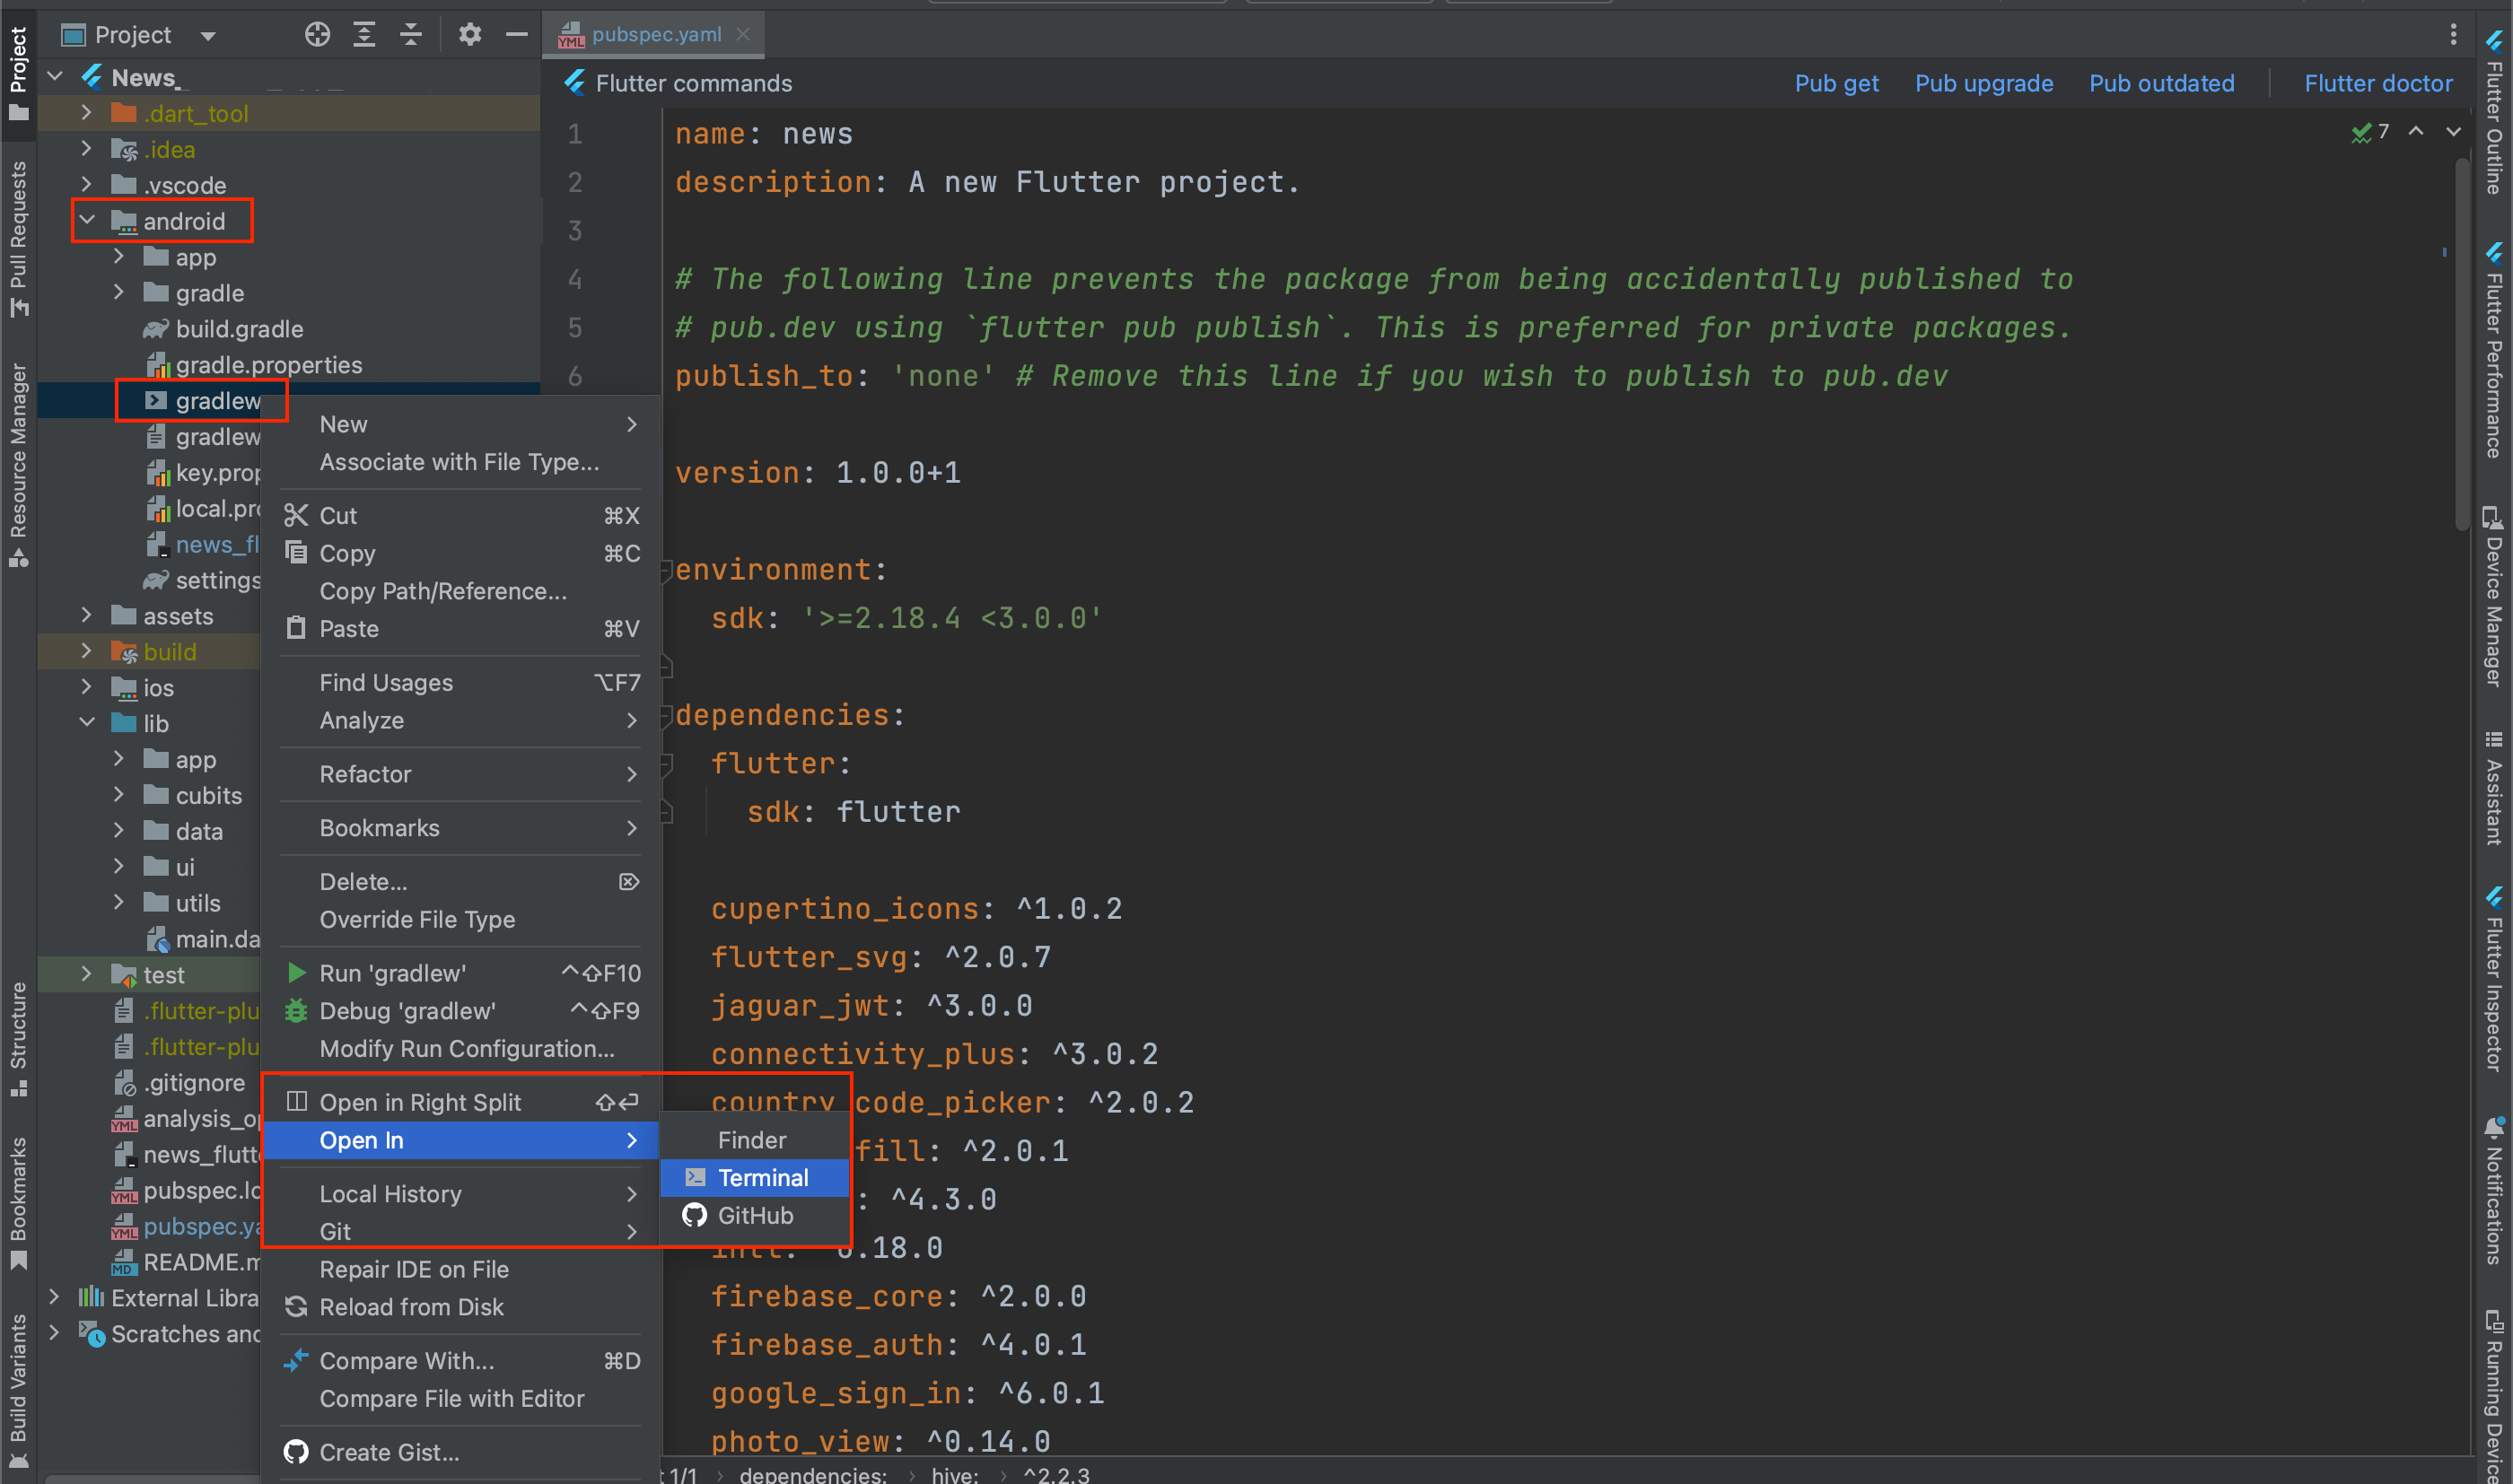Toggle the Pull Requests tool window
This screenshot has width=2513, height=1484.
tap(18, 238)
